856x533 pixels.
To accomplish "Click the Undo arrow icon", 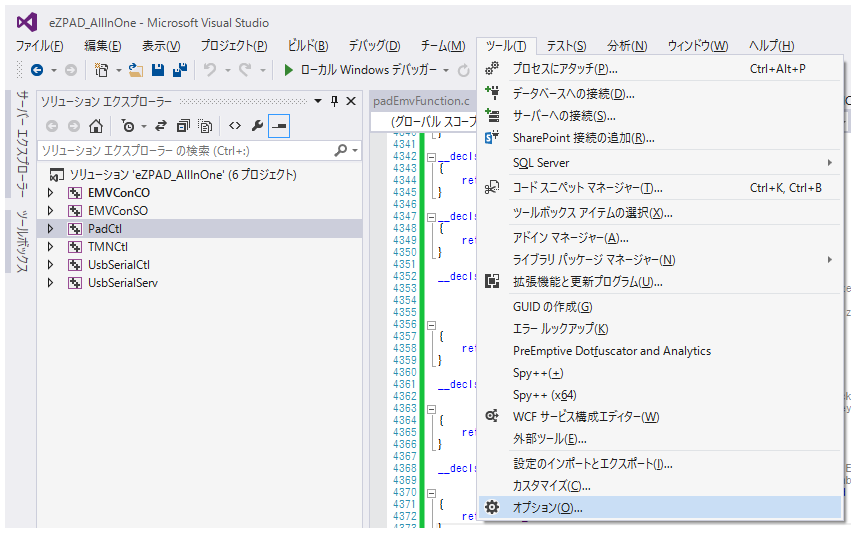I will [x=210, y=70].
